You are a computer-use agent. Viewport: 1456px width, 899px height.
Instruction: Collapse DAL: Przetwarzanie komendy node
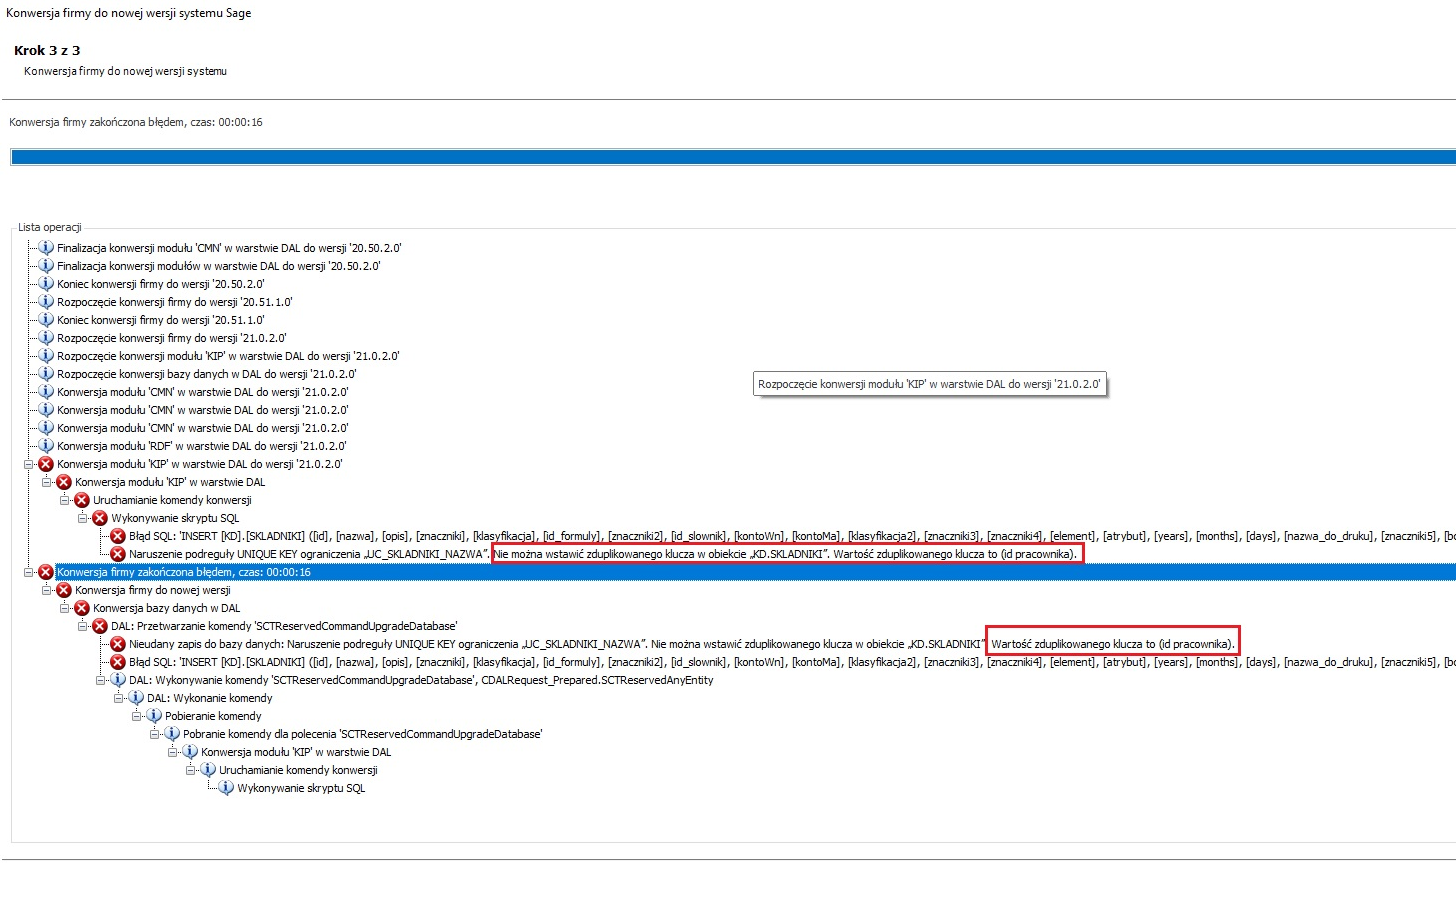click(x=83, y=626)
